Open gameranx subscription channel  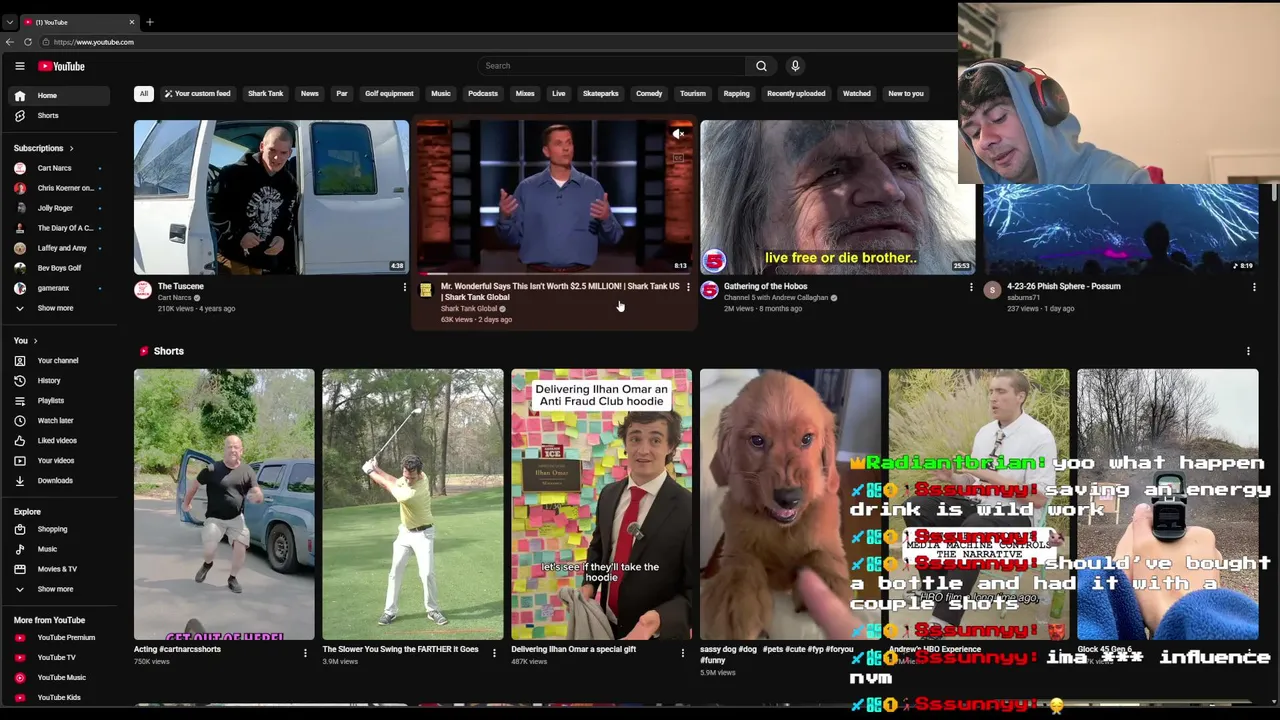(60, 288)
